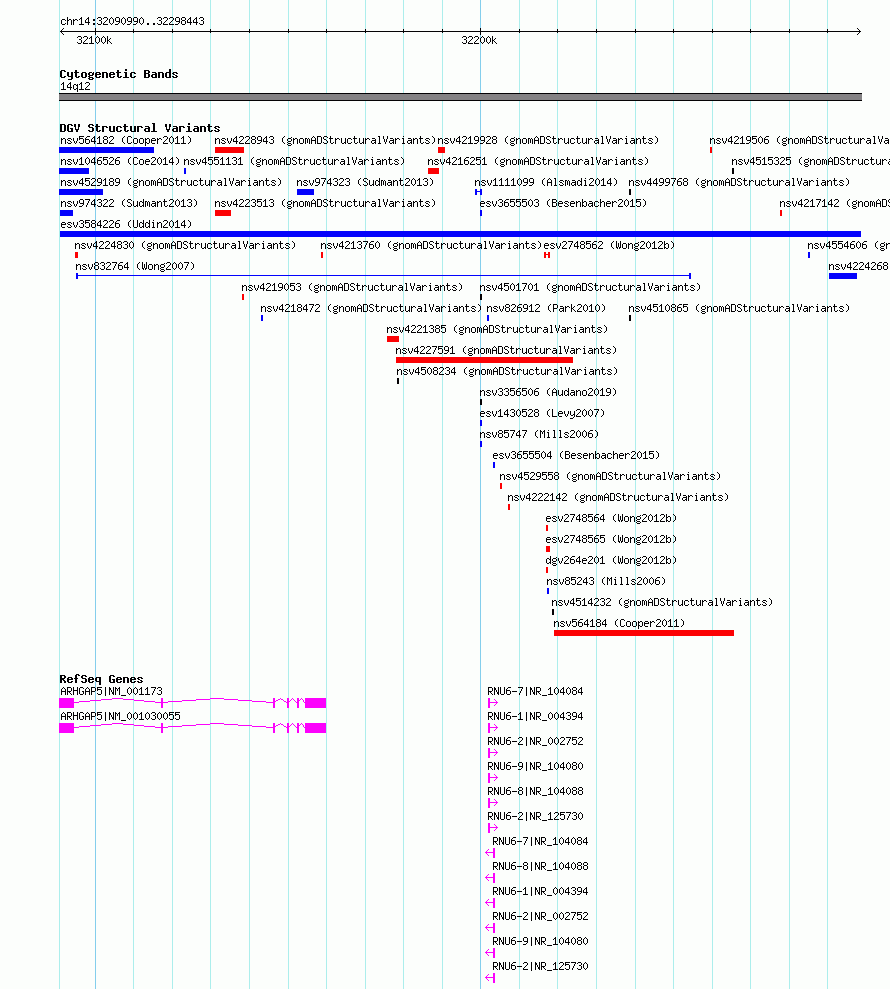
Task: Open variant nsv564182 (Cooper2011) label
Action: click(126, 140)
